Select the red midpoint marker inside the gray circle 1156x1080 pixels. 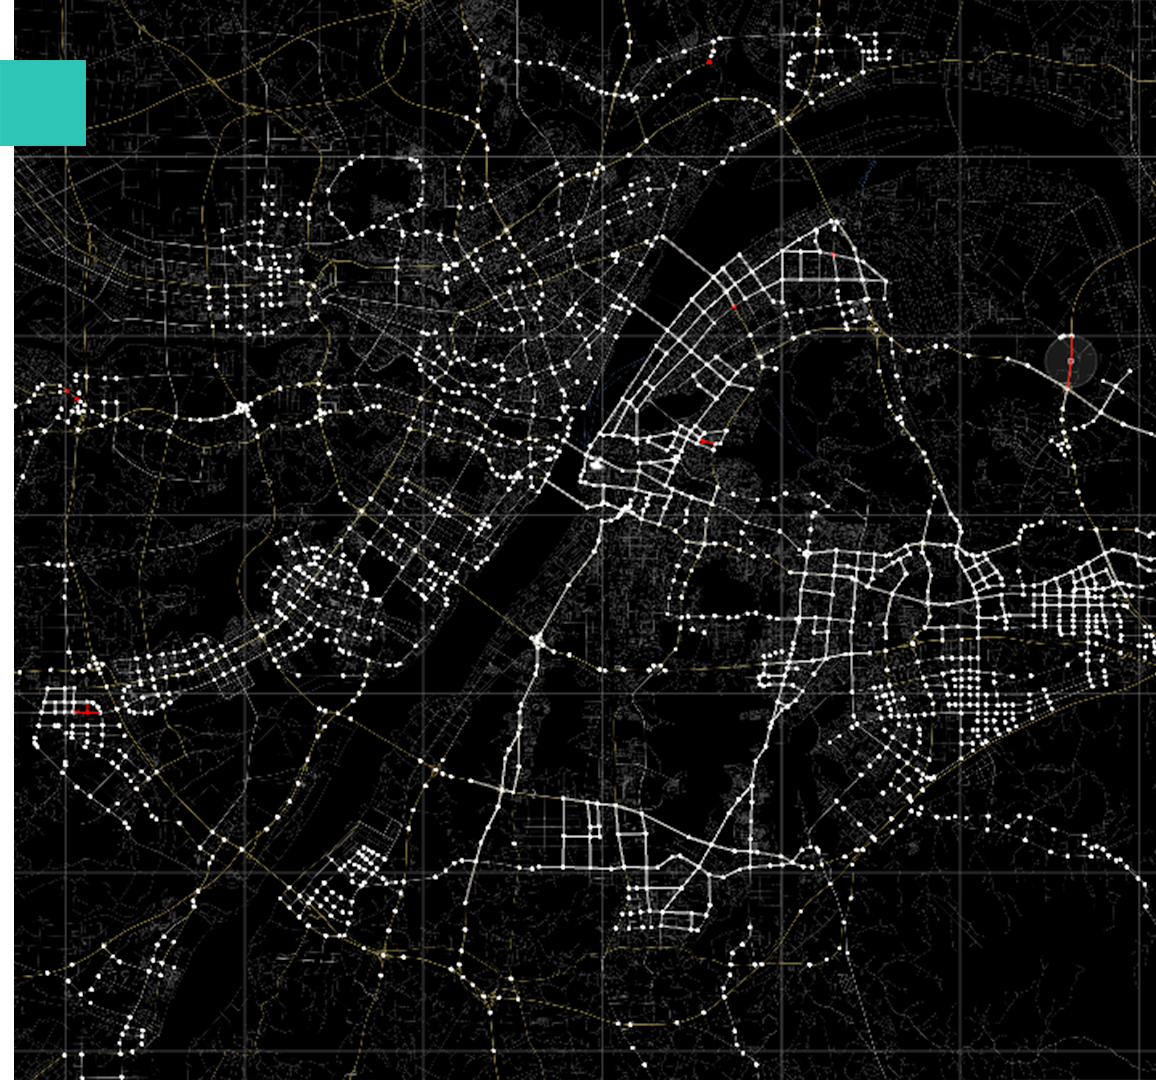point(1070,361)
